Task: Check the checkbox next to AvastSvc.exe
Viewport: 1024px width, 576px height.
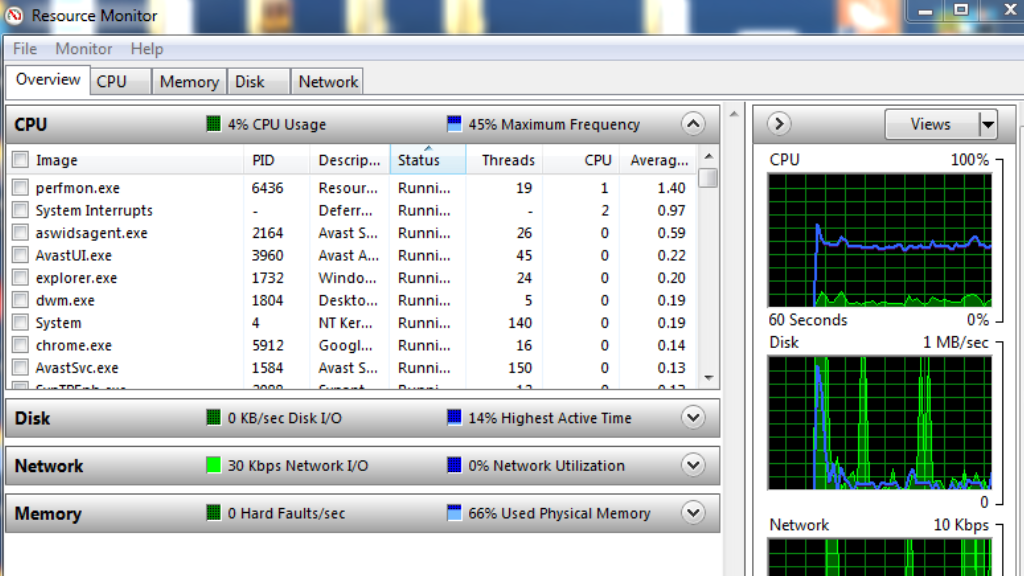Action: pos(18,367)
